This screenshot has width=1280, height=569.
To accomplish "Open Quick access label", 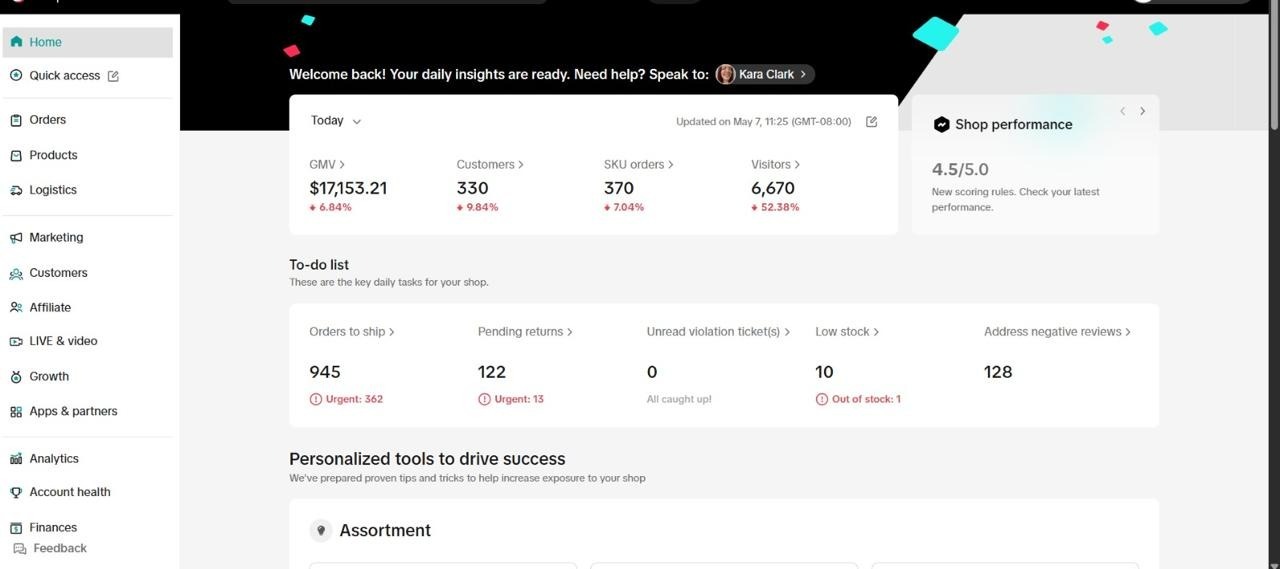I will (x=65, y=75).
